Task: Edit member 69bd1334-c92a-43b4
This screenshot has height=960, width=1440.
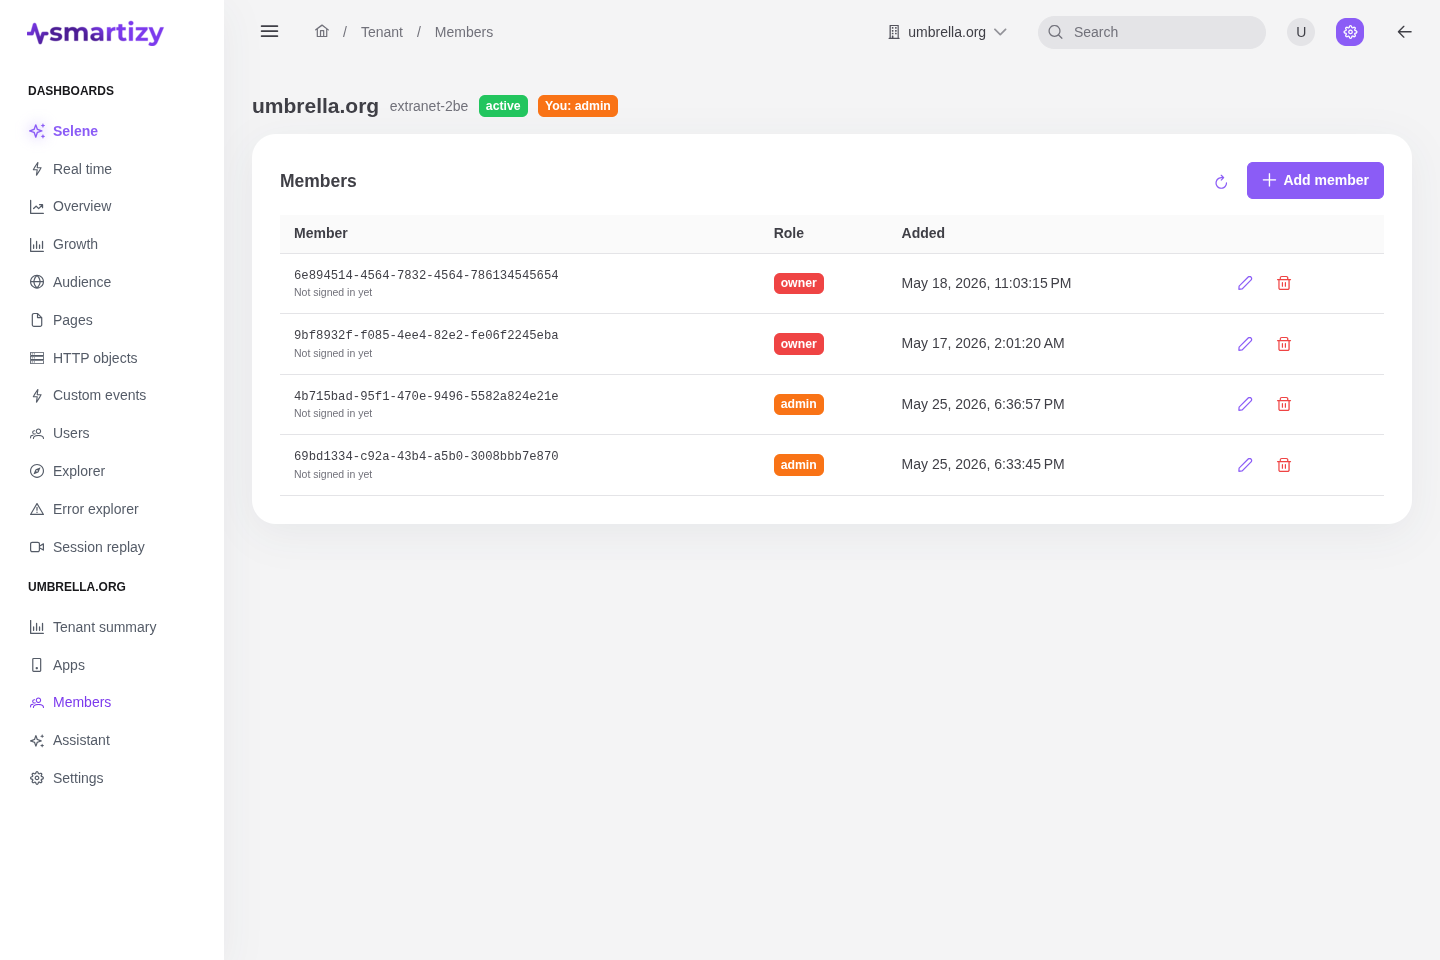Action: [x=1245, y=465]
